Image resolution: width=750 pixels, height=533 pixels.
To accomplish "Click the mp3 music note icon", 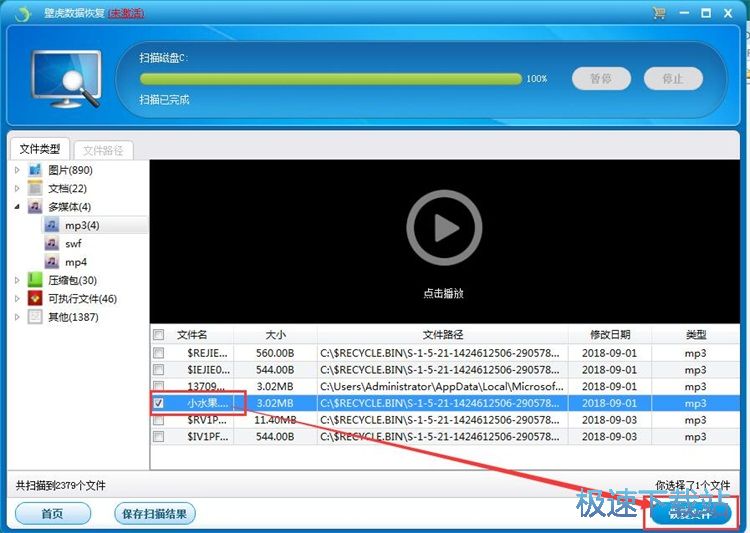I will [52, 225].
